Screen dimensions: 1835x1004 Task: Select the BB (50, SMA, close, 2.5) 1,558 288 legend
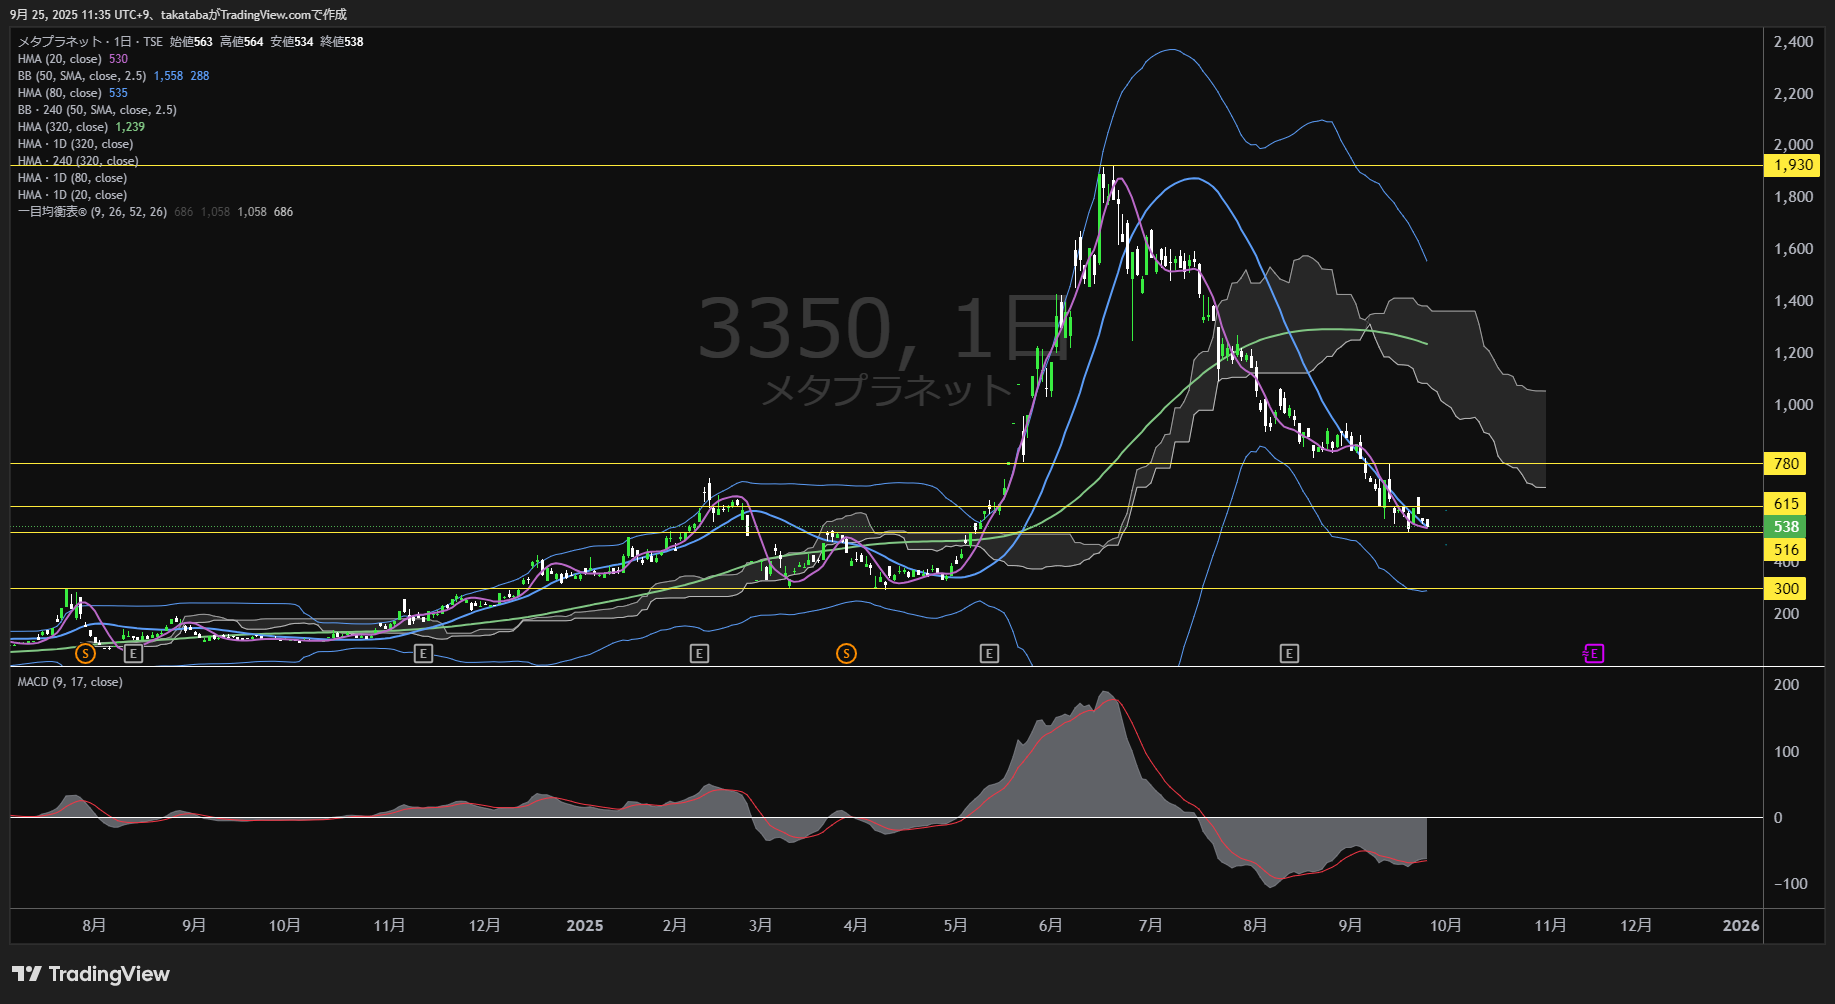113,76
